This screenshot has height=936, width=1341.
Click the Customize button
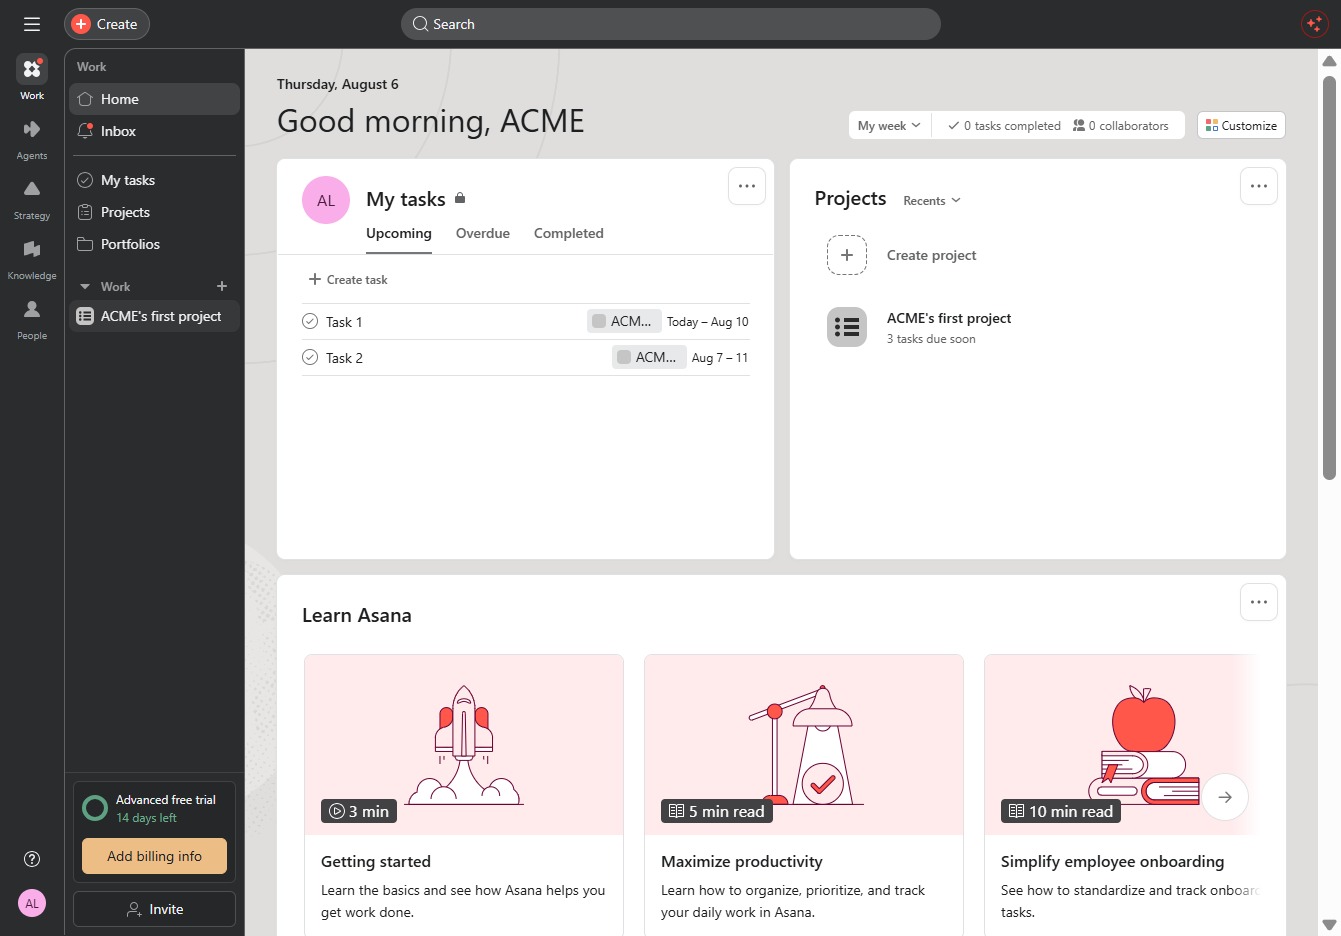click(x=1241, y=125)
